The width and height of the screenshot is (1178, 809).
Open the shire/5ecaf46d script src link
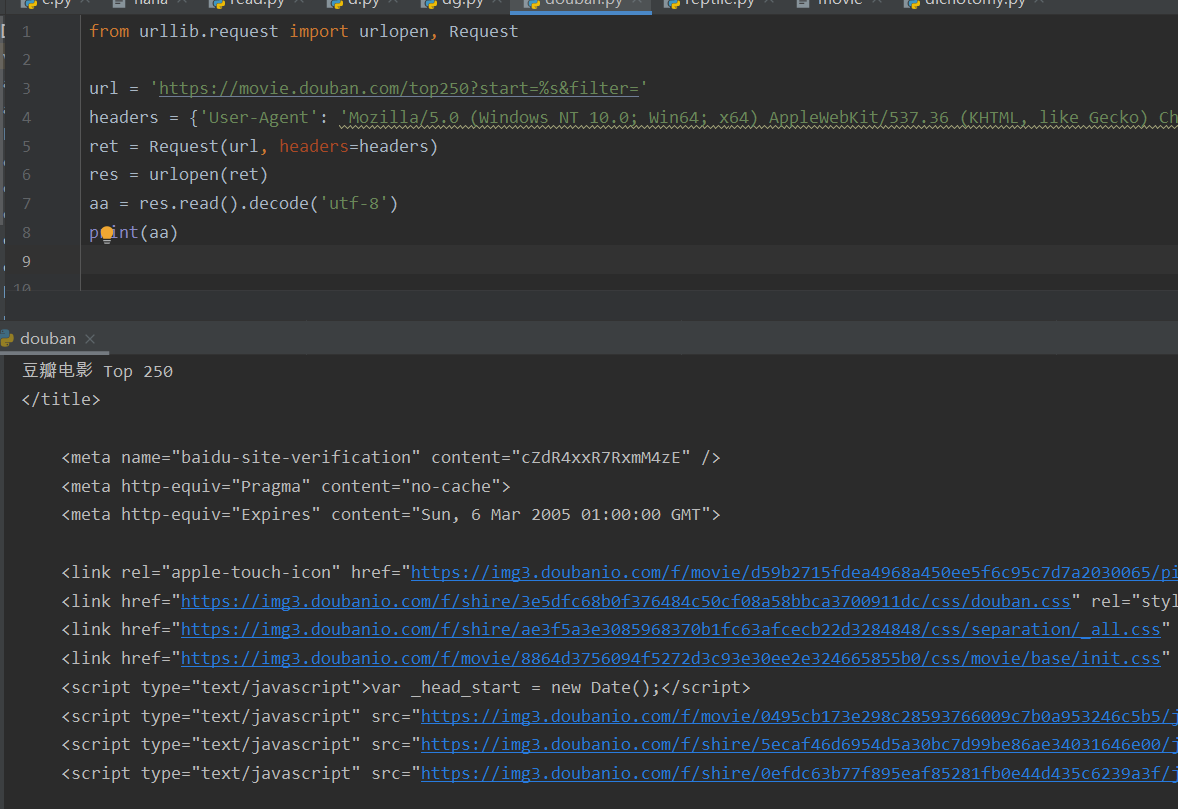799,744
